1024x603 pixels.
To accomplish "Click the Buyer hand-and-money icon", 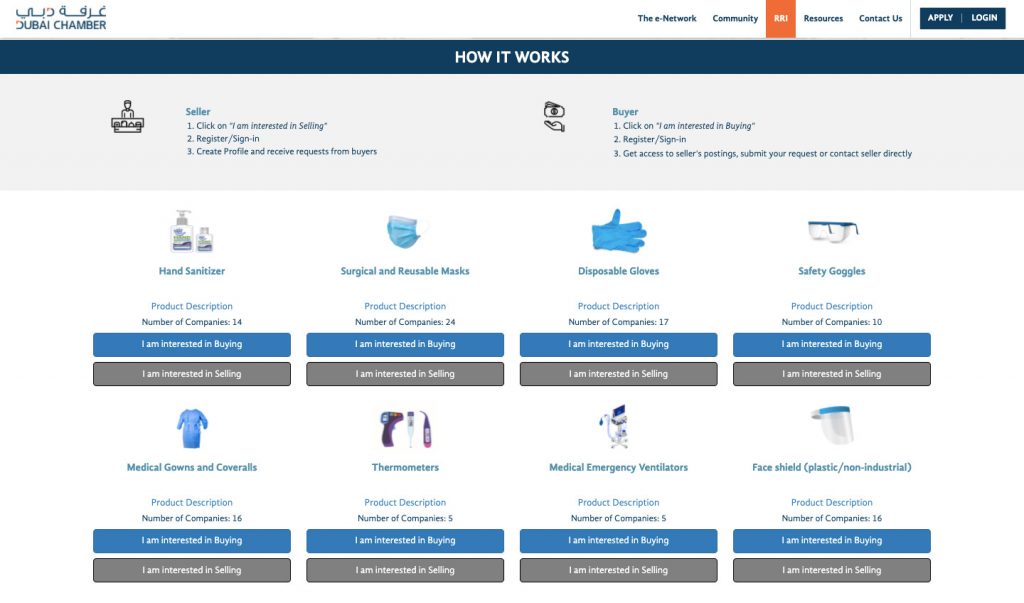I will pos(554,117).
